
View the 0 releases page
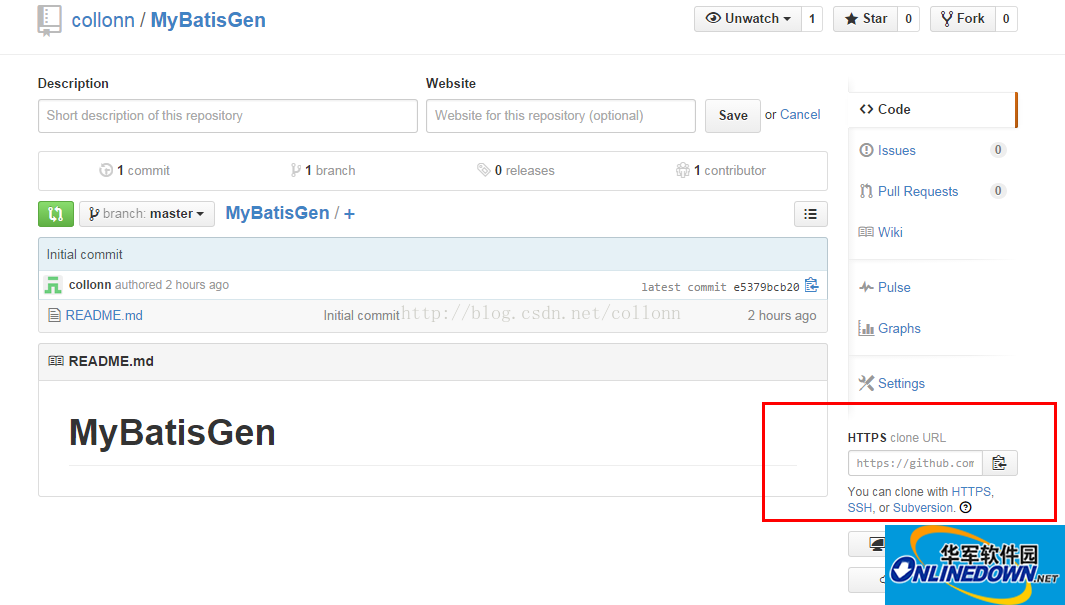(x=516, y=170)
